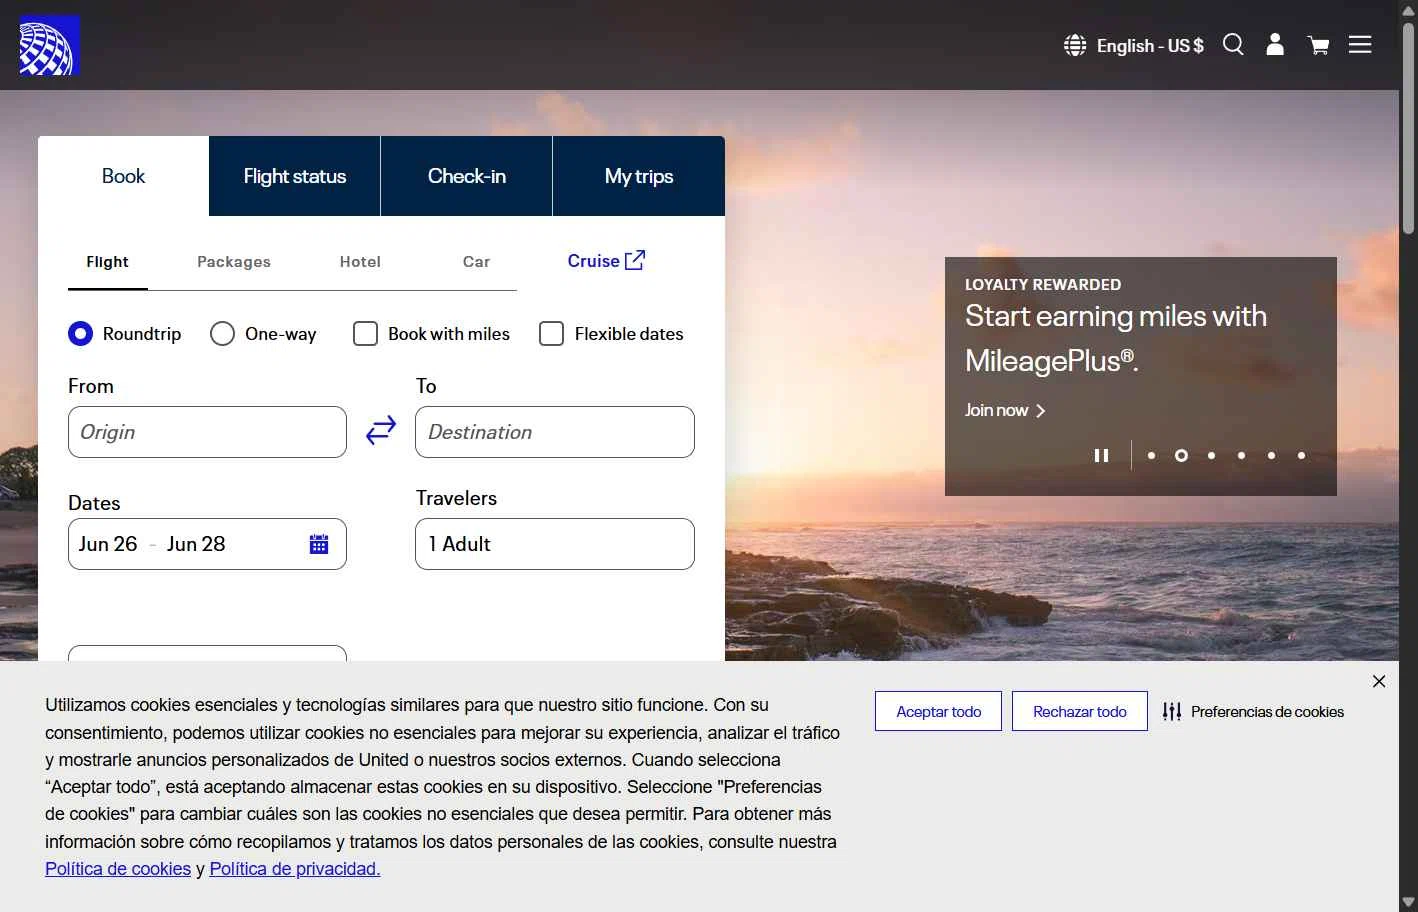Viewport: 1418px width, 912px height.
Task: Select the Packages sub-tab
Action: [234, 262]
